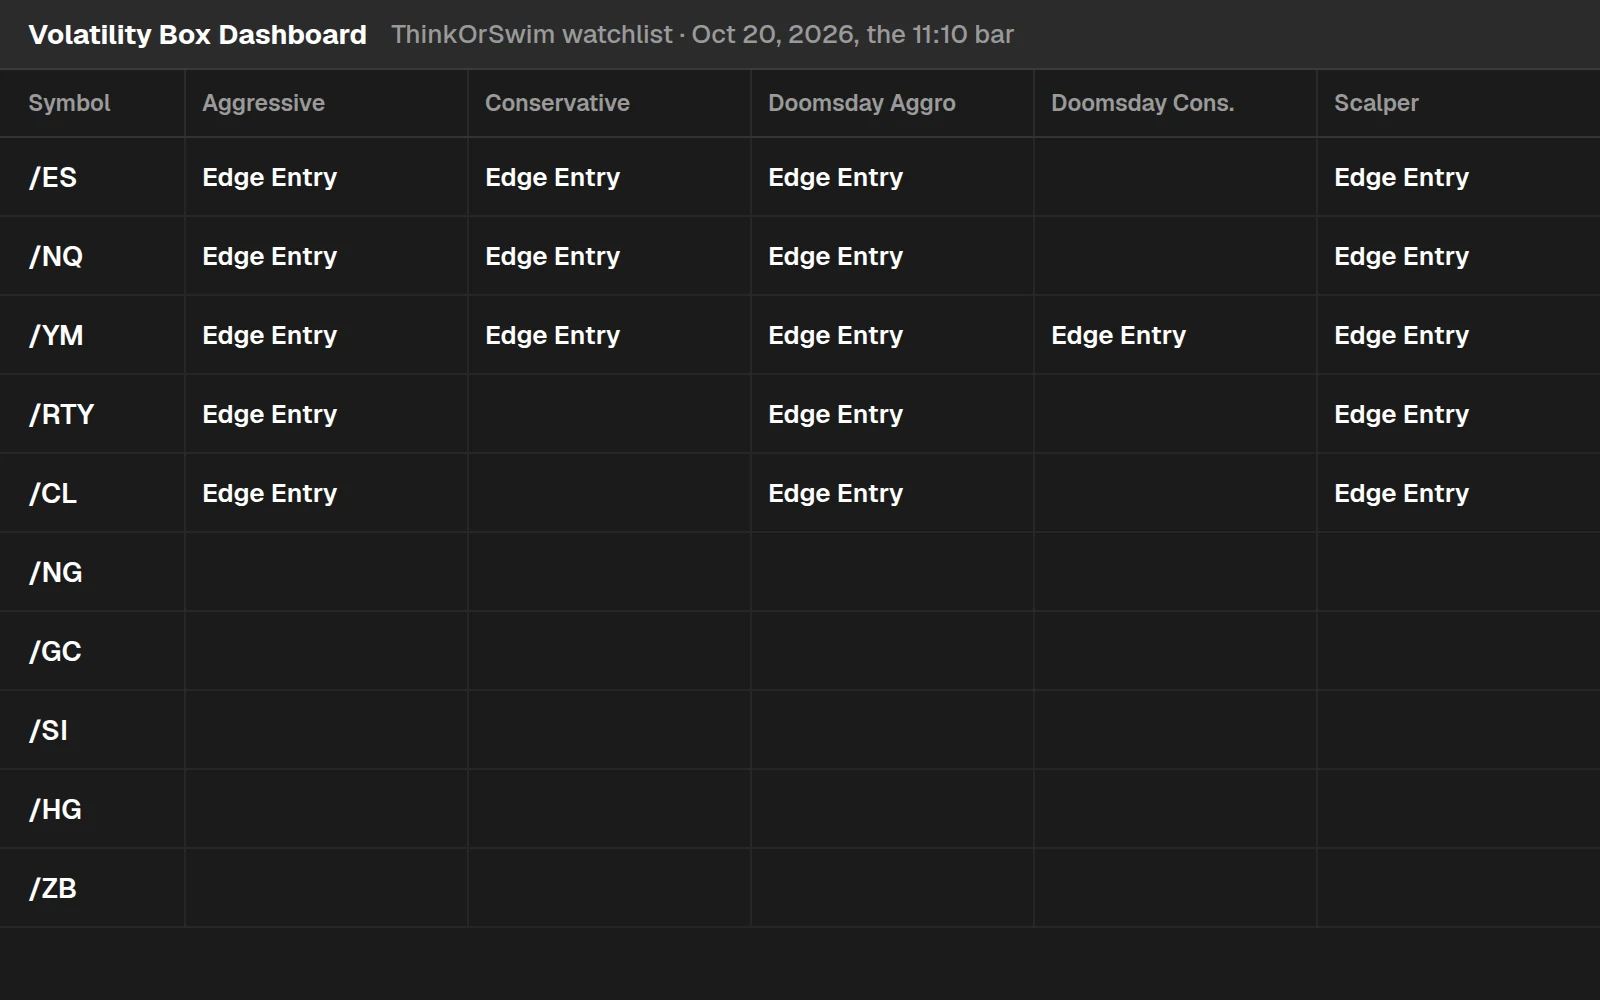The width and height of the screenshot is (1600, 1000).
Task: Click /YM Conservative Edge Entry cell
Action: tap(609, 335)
